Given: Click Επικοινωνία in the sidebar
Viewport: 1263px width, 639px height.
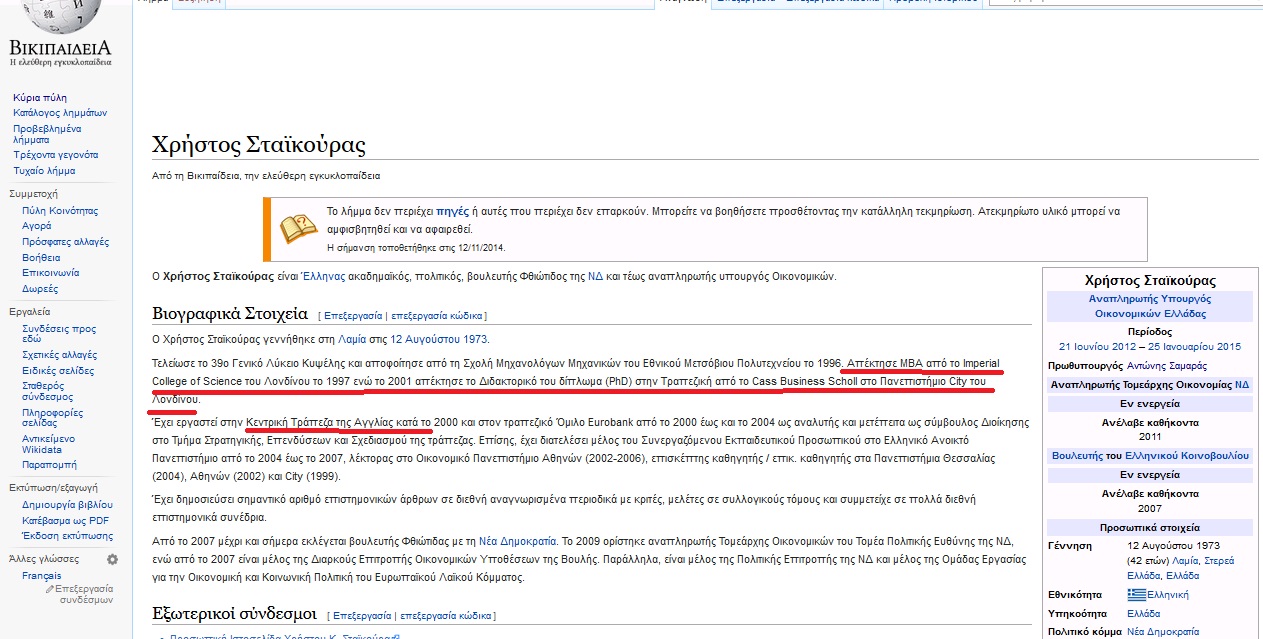Looking at the screenshot, I should coord(51,272).
